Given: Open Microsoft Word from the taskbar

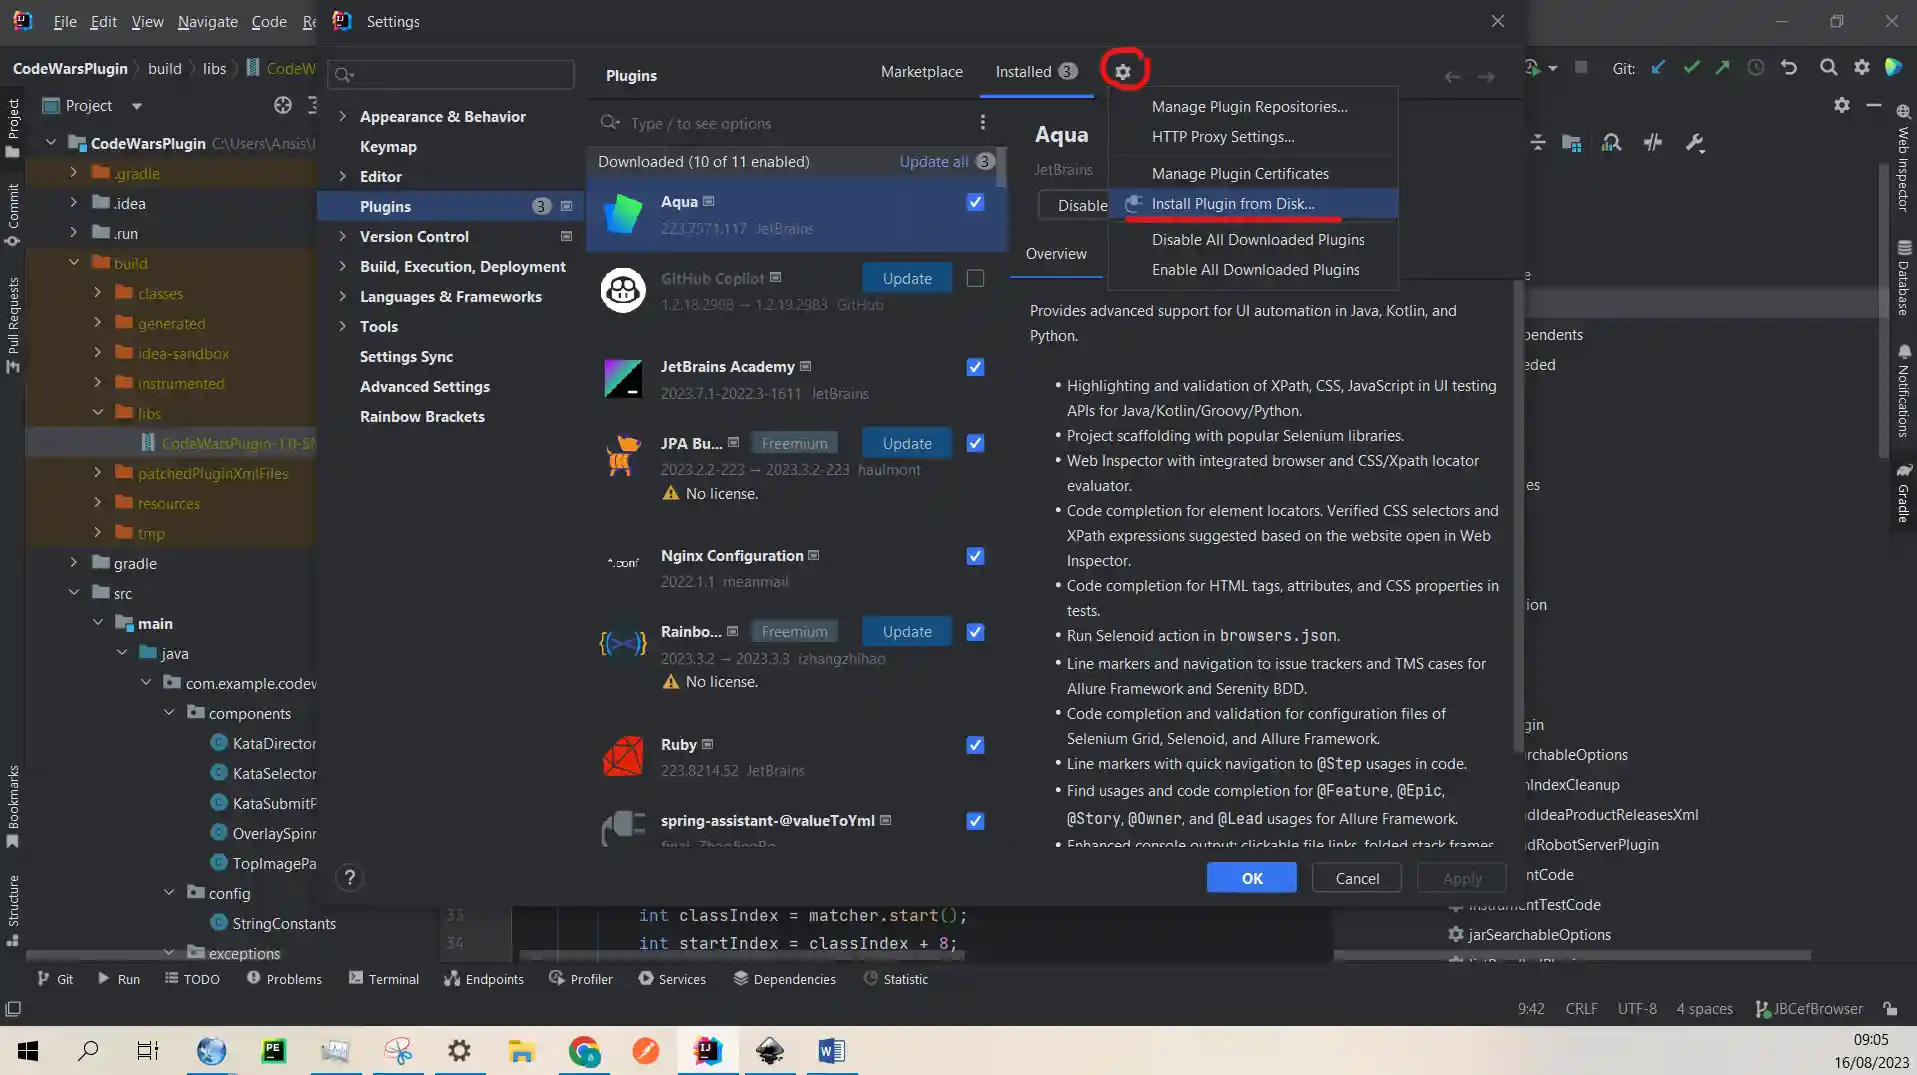Looking at the screenshot, I should 831,1051.
